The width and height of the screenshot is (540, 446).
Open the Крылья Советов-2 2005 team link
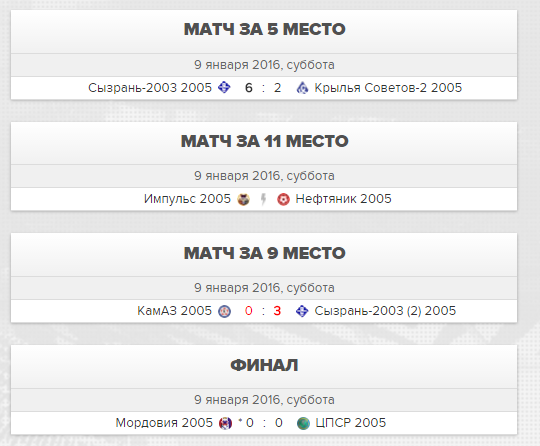coord(388,87)
